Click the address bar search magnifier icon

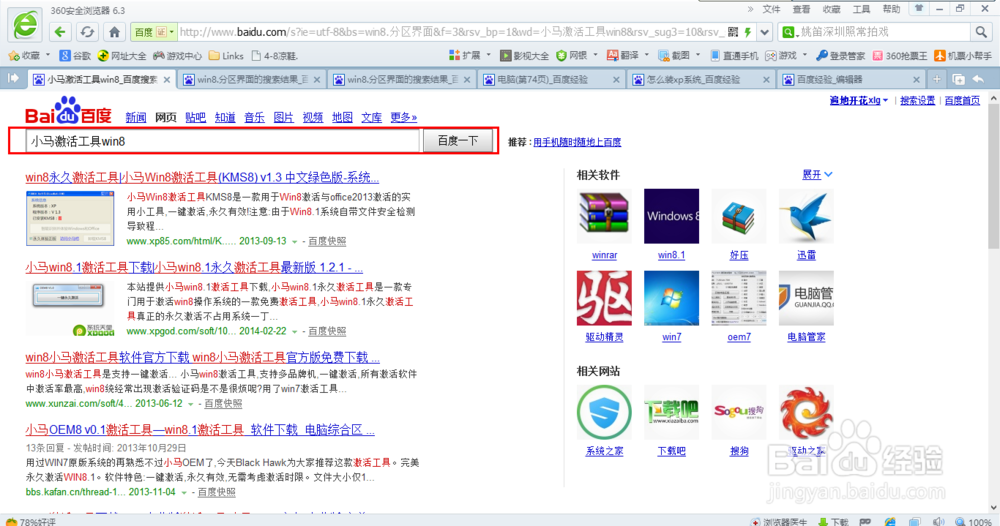(x=980, y=32)
